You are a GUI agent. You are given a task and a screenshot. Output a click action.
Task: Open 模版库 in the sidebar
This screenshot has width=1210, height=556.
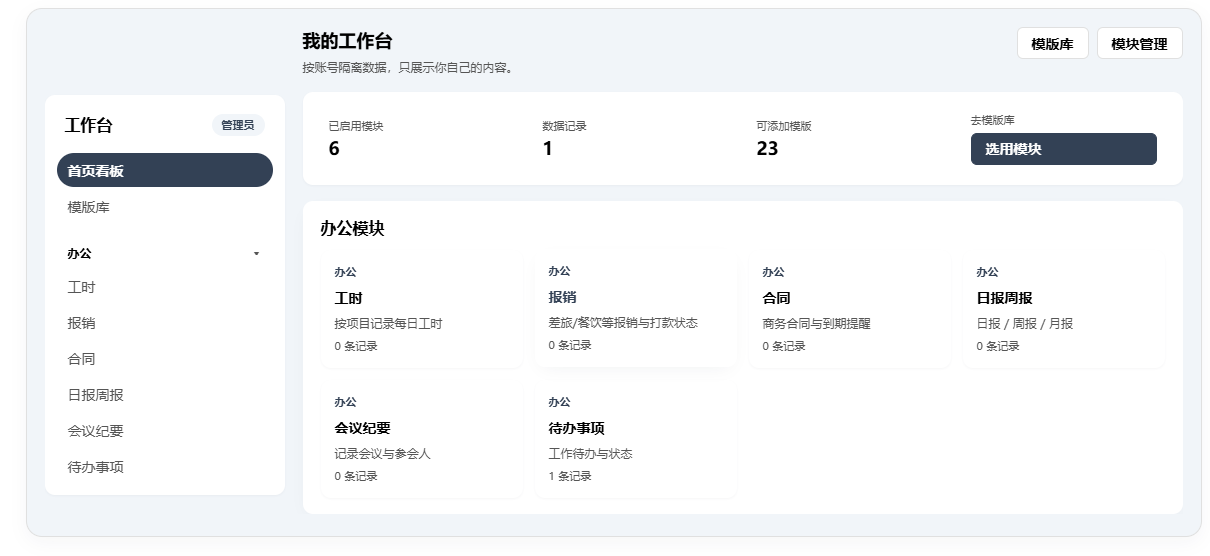[x=165, y=207]
